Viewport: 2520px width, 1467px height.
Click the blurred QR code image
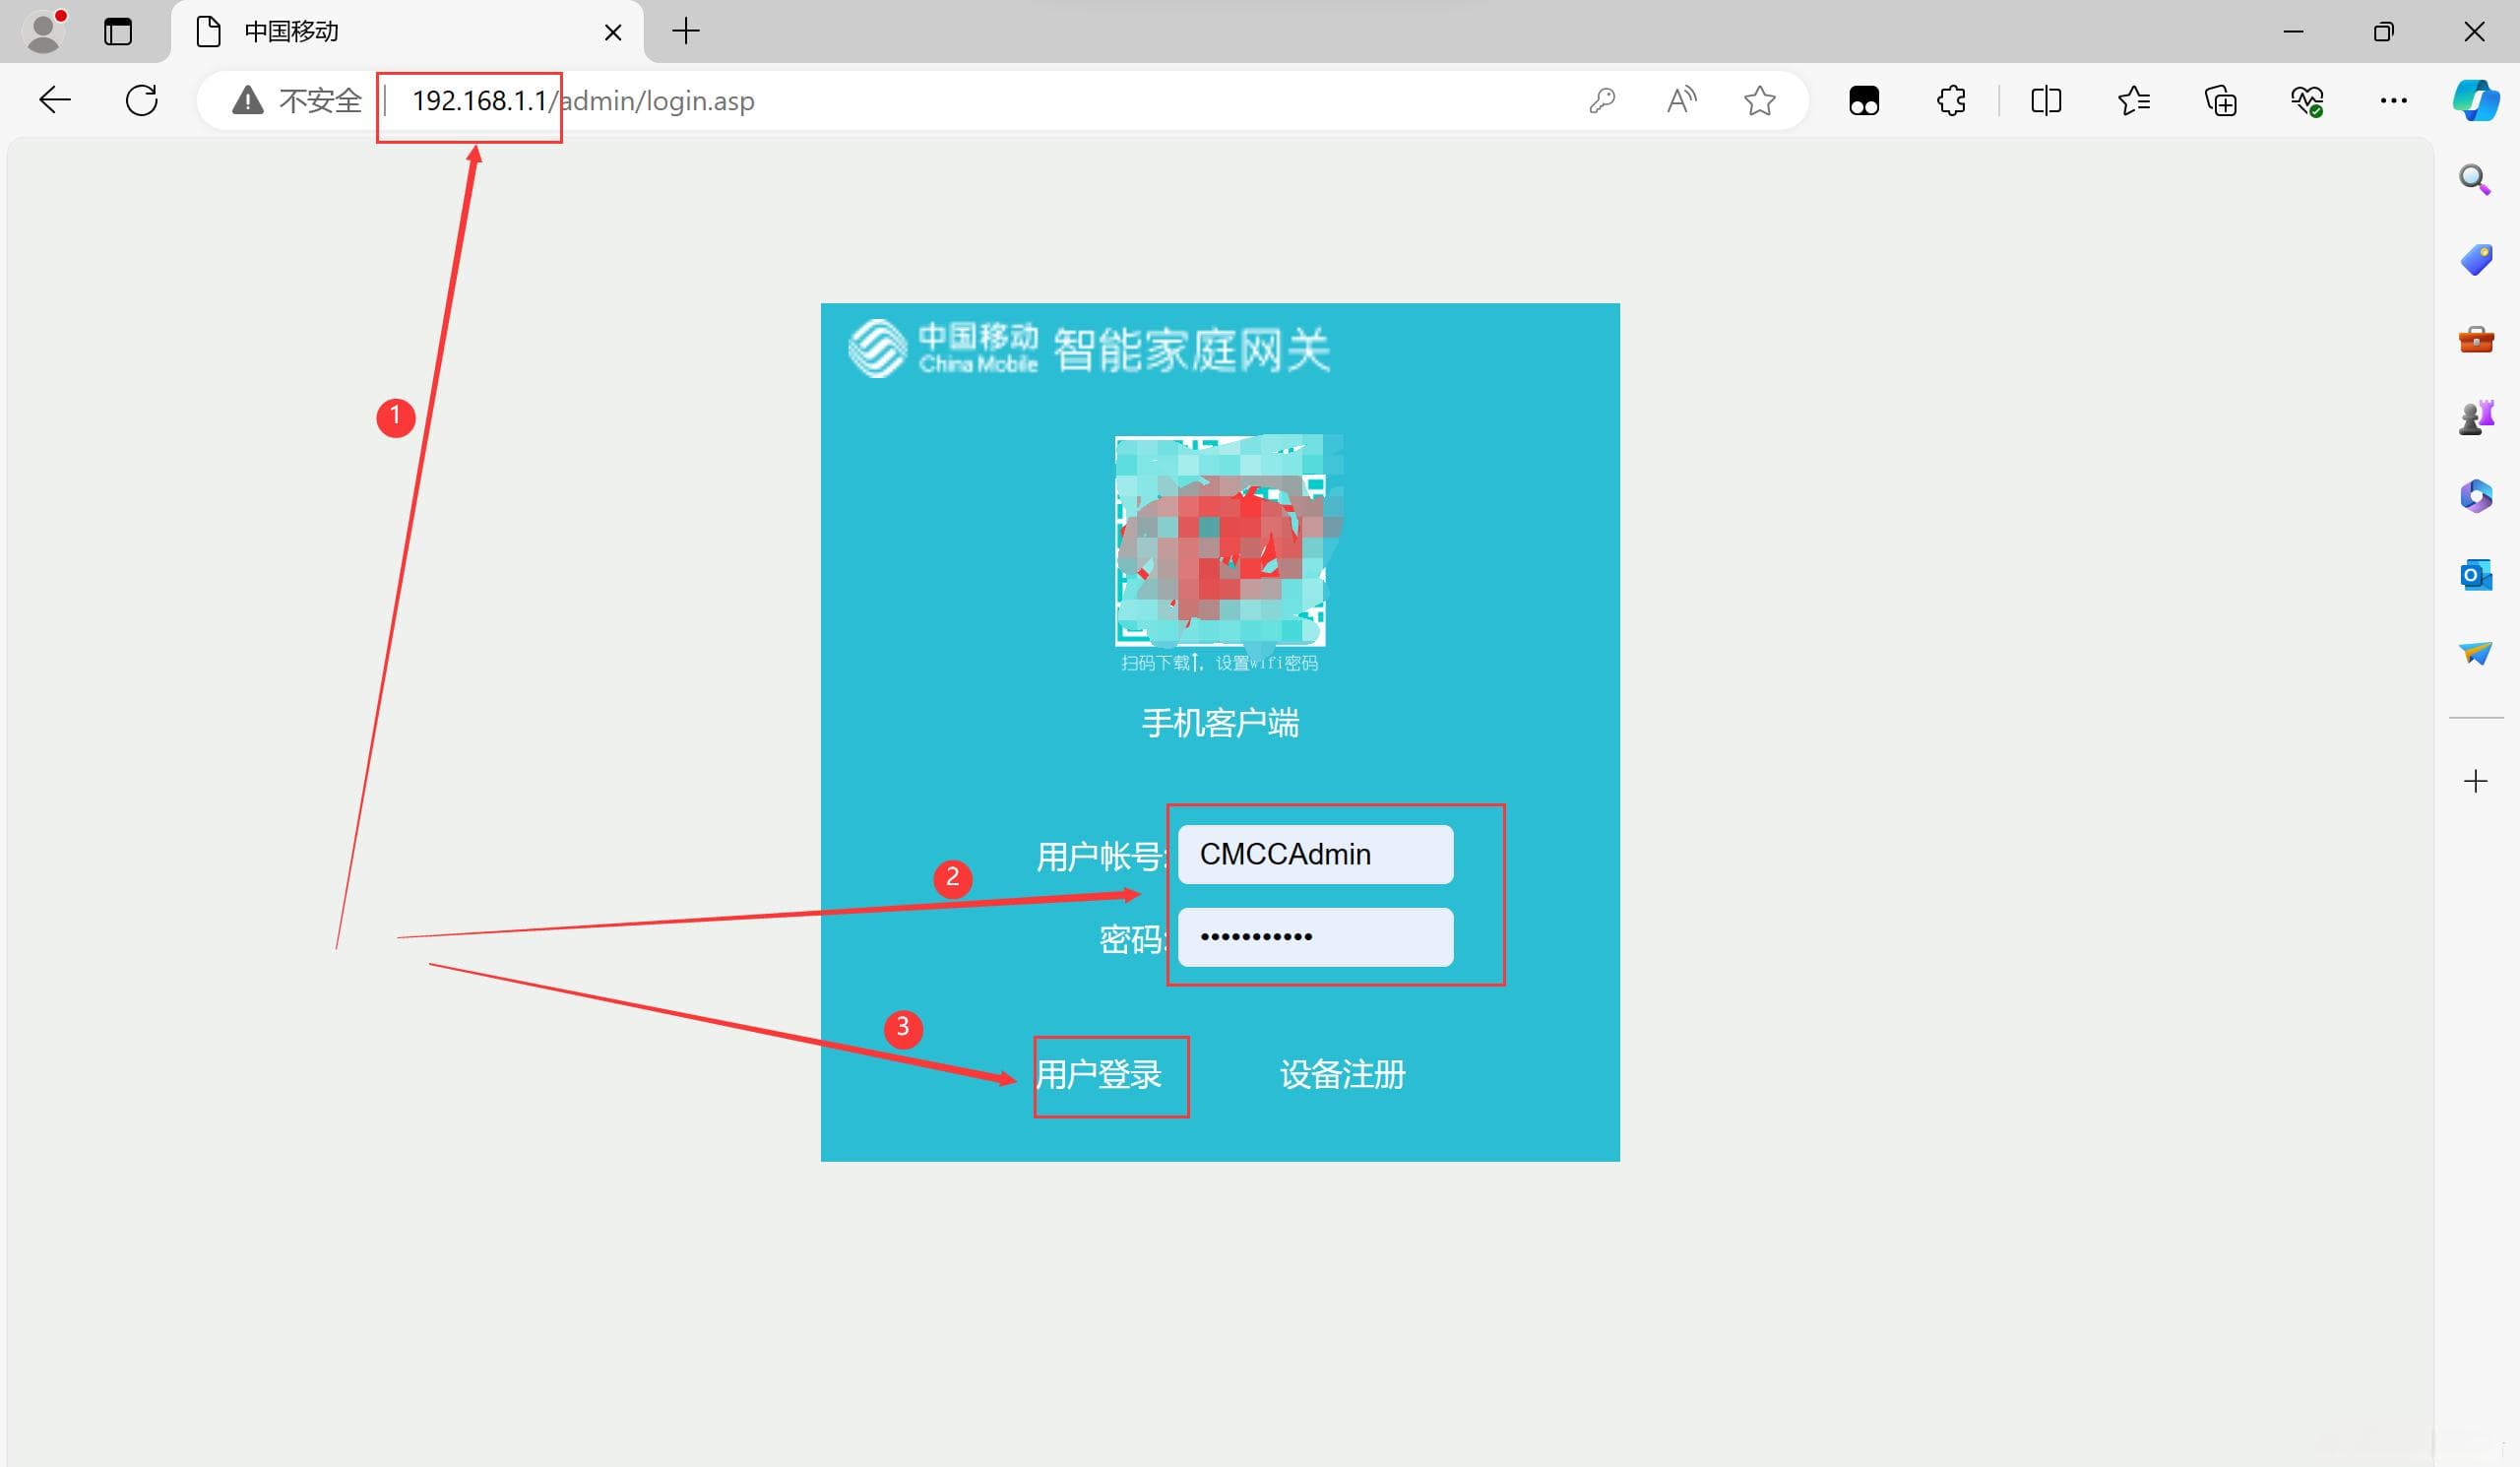[1222, 541]
